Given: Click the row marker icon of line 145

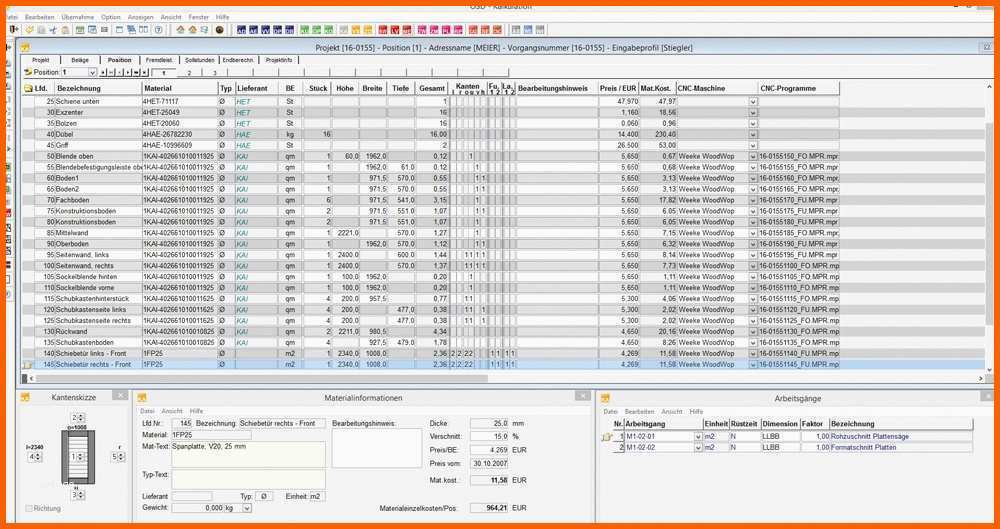Looking at the screenshot, I should [x=28, y=364].
